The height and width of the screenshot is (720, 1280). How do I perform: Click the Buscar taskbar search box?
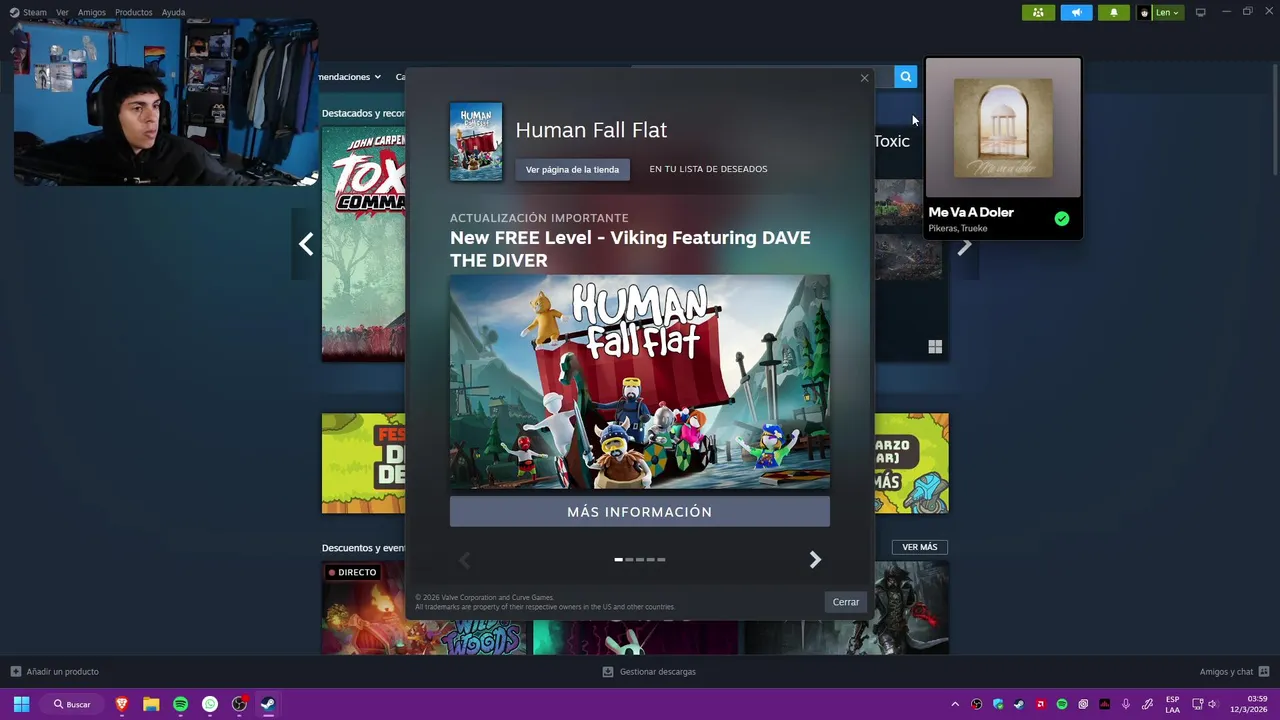(x=73, y=704)
